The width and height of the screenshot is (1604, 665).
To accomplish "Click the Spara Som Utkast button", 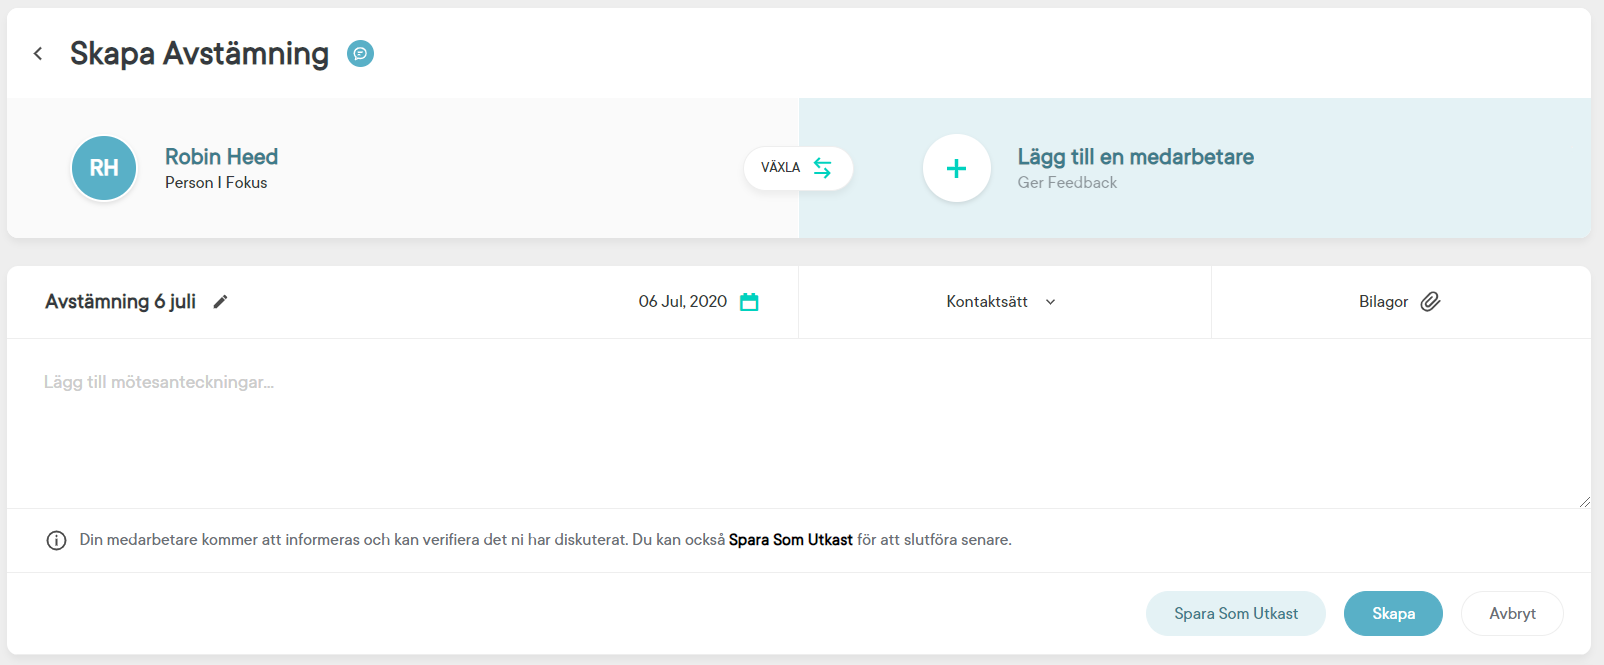I will coord(1235,614).
